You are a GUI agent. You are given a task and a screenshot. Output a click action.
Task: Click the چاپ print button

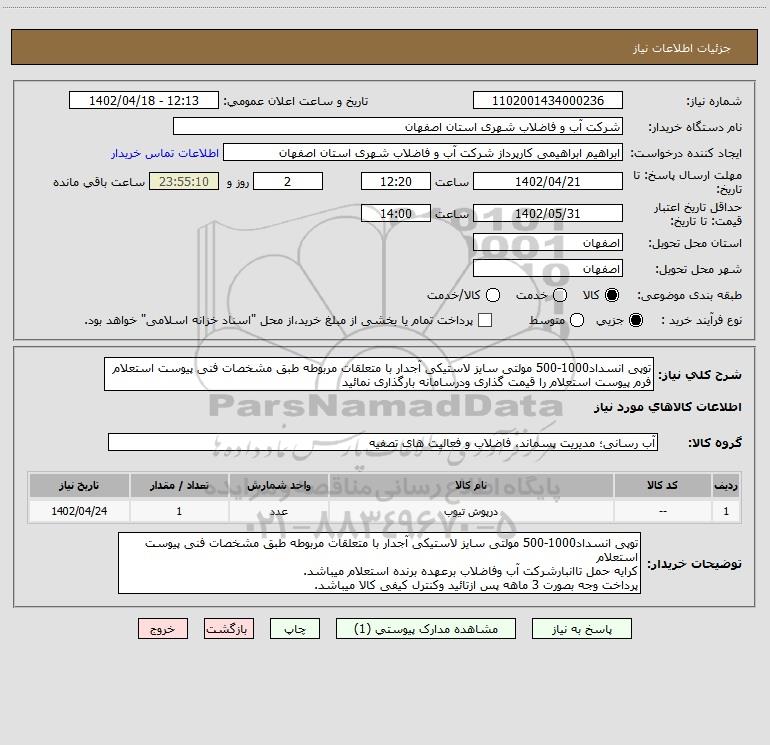tap(295, 629)
